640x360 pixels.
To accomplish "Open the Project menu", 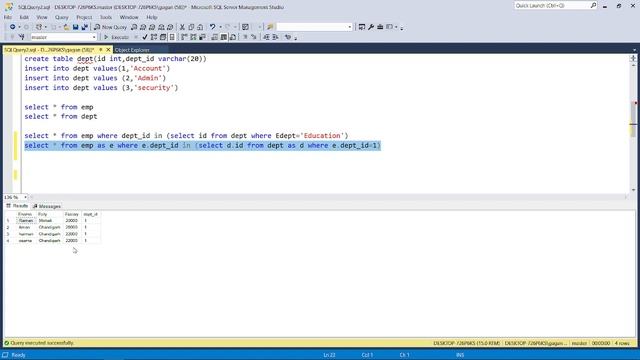I will click(84, 17).
